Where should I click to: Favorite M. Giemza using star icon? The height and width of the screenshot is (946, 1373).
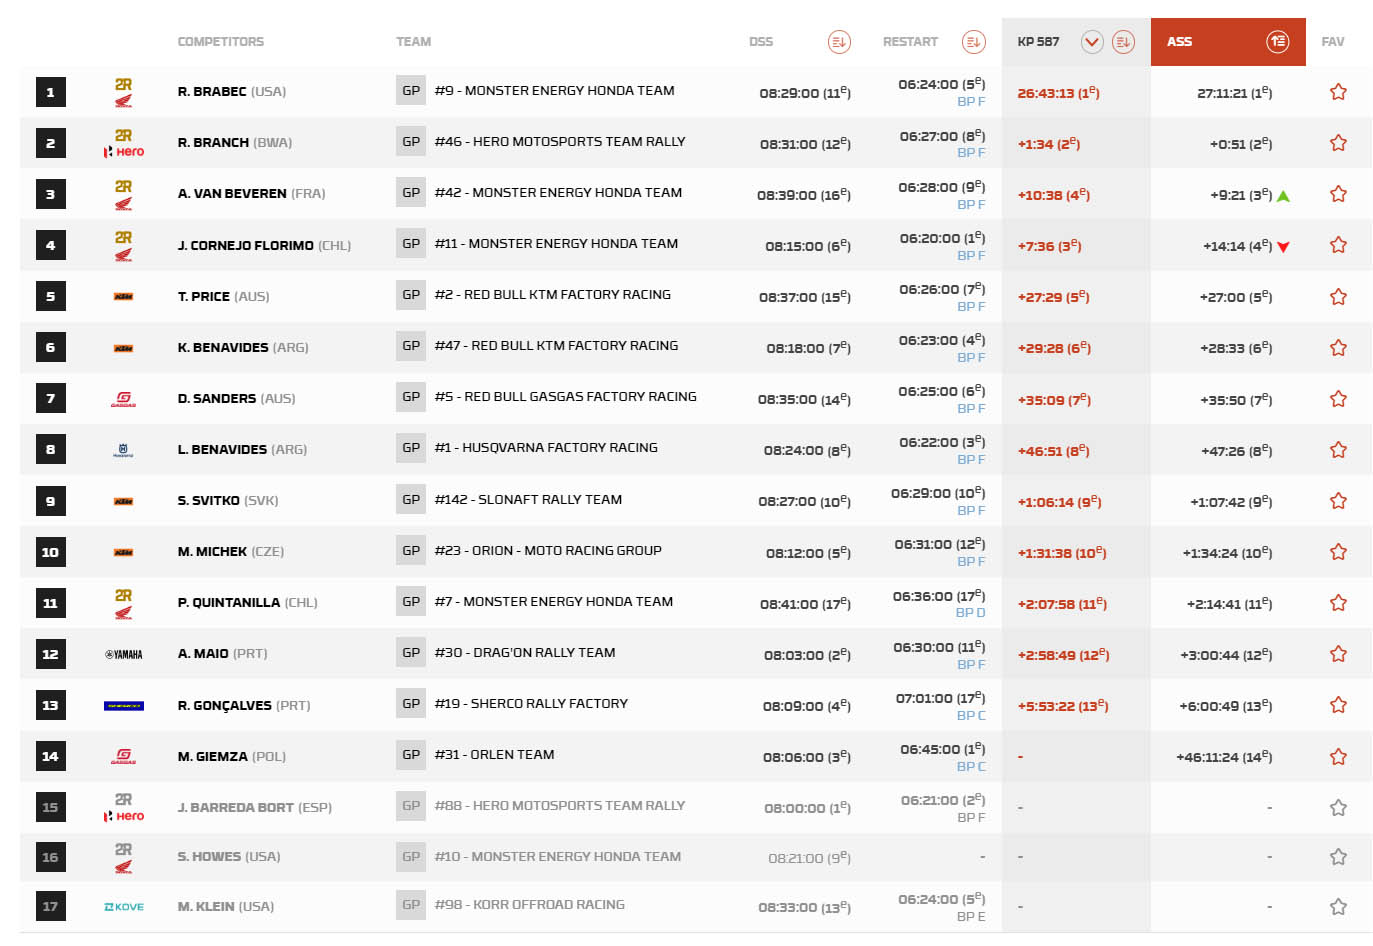(1338, 757)
